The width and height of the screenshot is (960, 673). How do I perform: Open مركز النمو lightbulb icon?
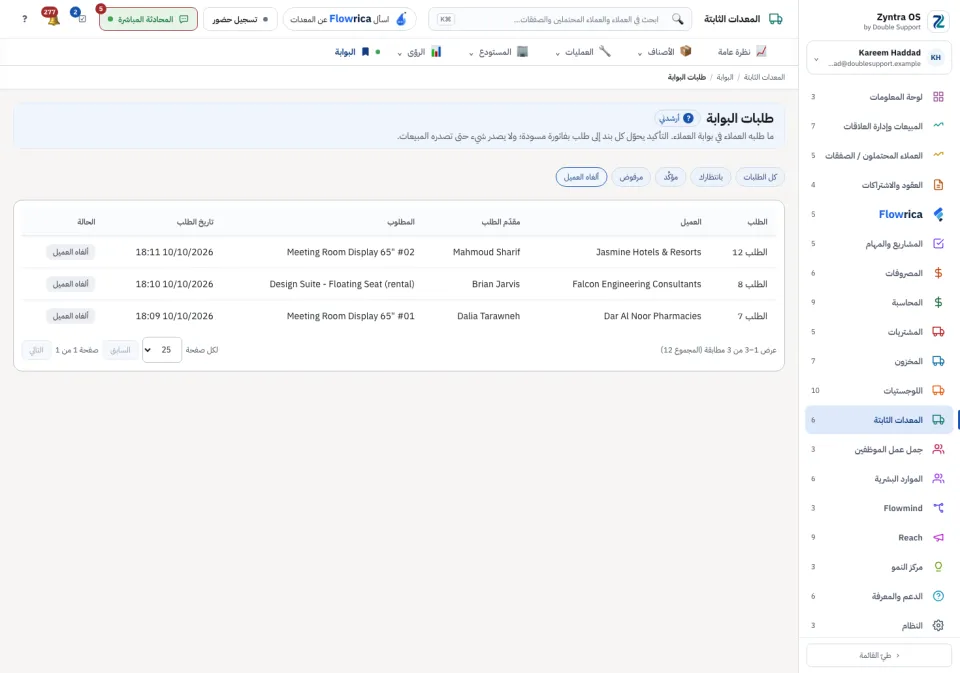click(938, 566)
